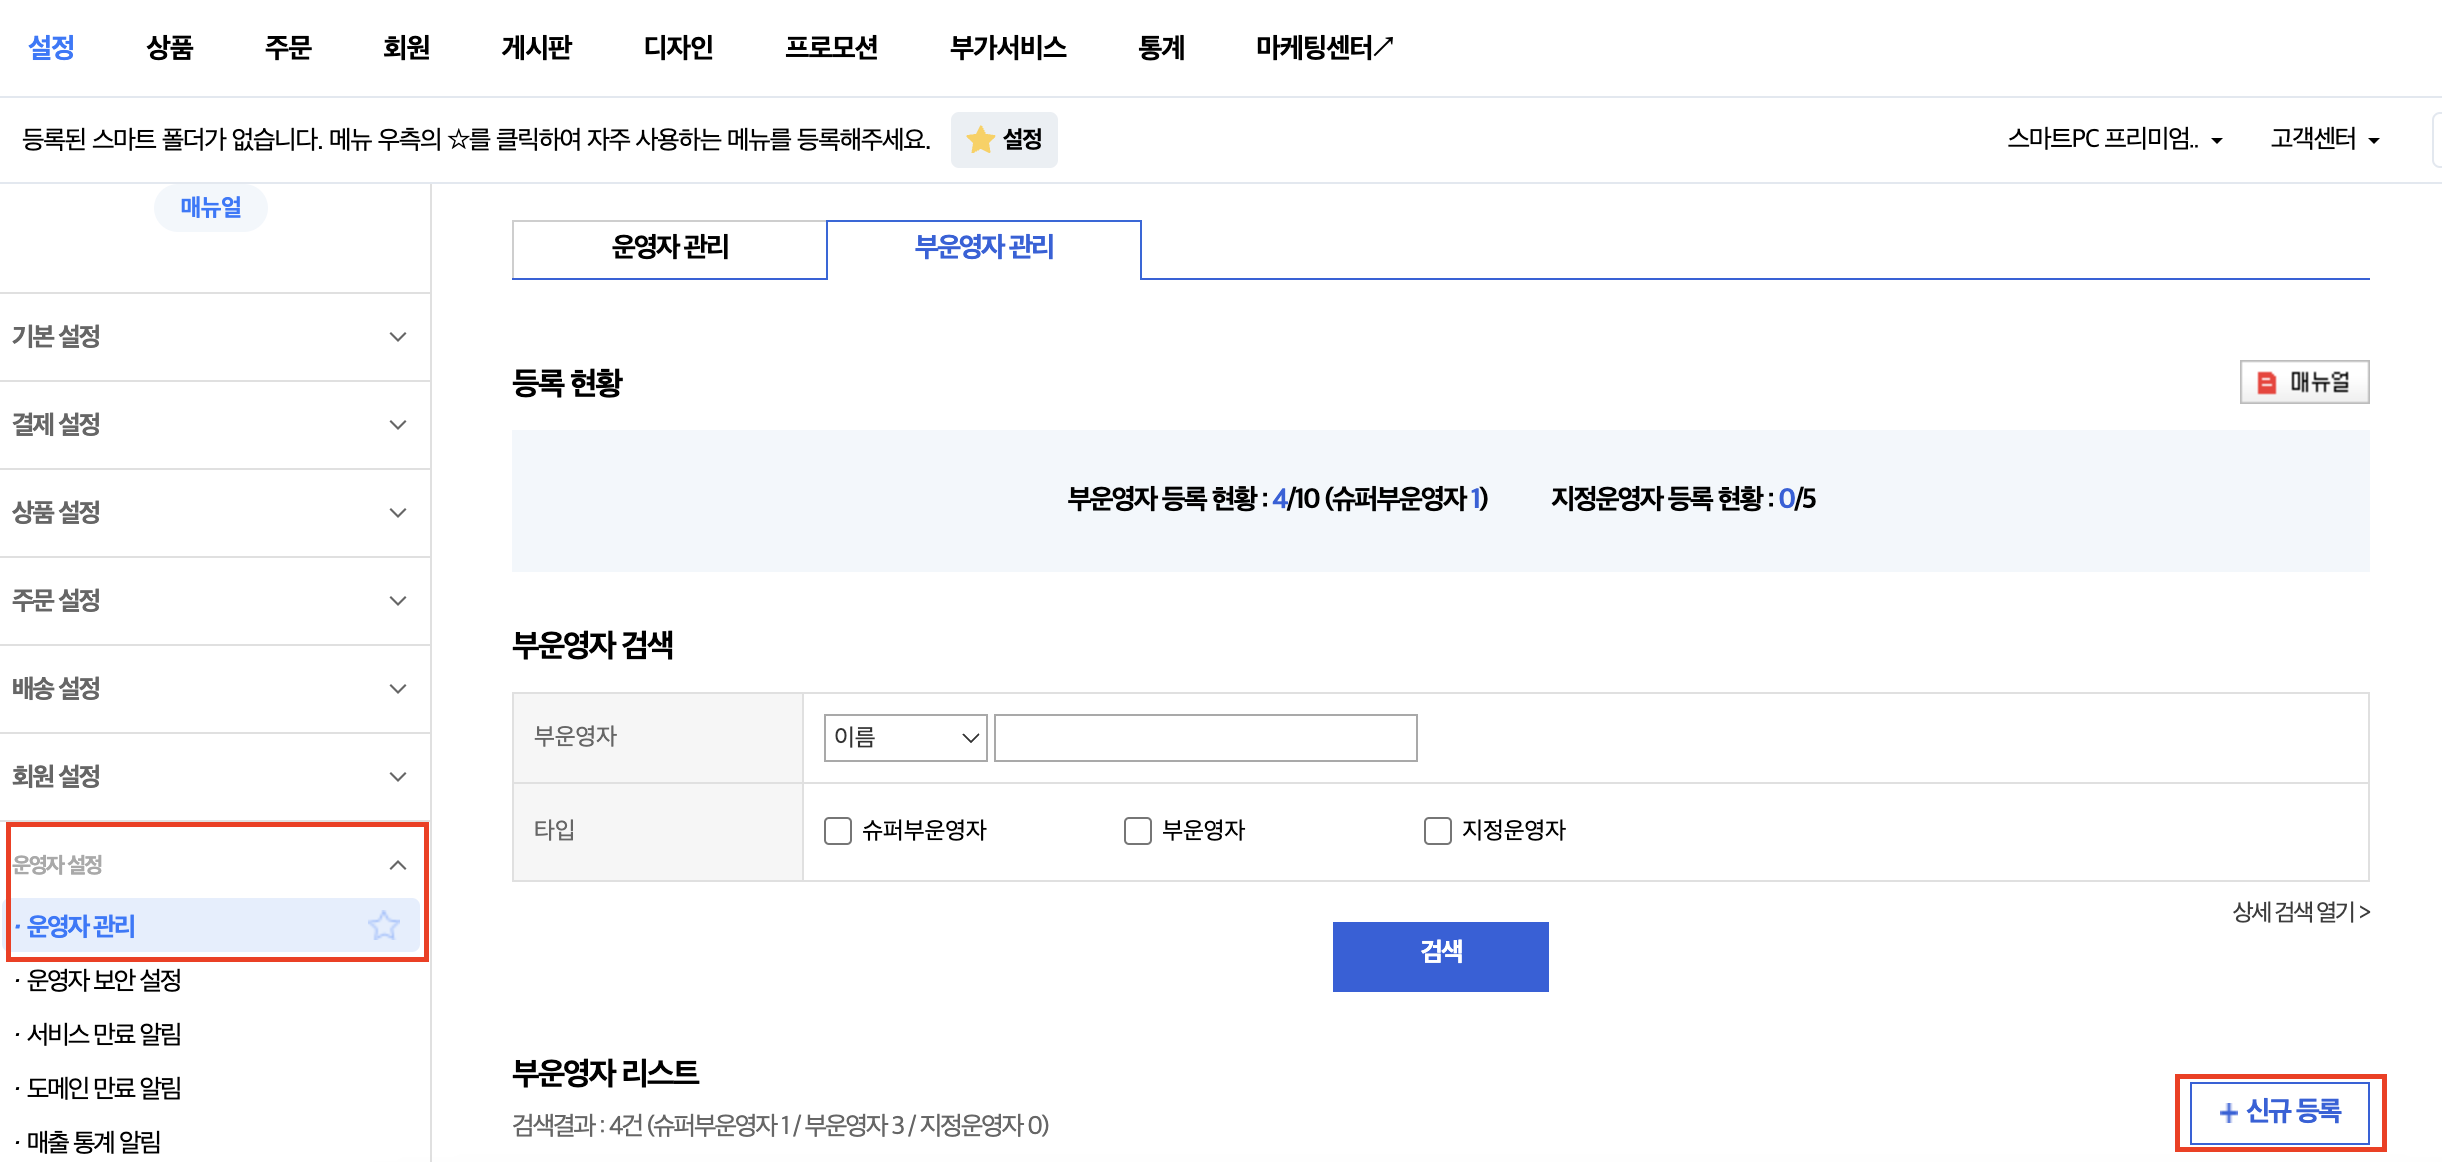The width and height of the screenshot is (2442, 1162).
Task: Click the yellow star 설정 shortcut icon
Action: click(1003, 139)
